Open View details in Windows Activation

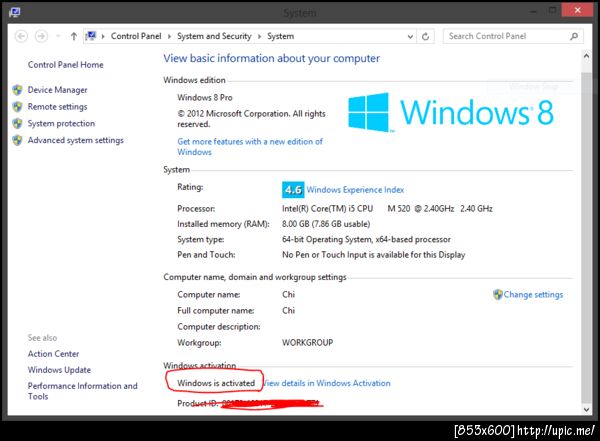coord(326,383)
